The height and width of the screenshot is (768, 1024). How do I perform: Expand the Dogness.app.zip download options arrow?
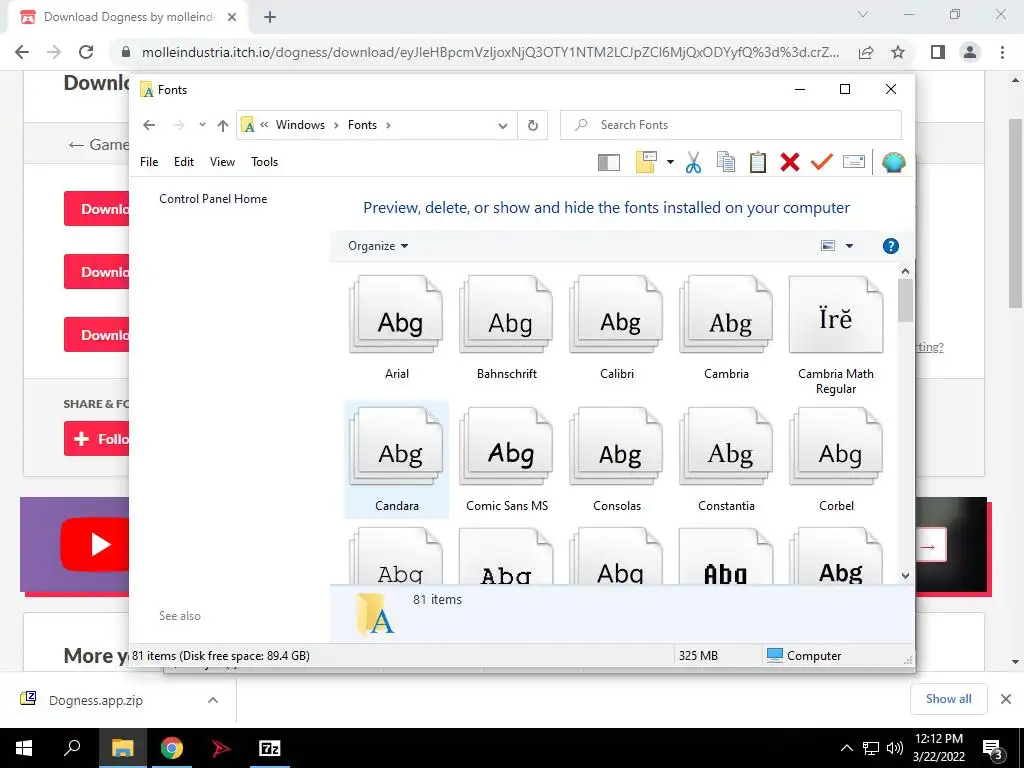point(213,700)
